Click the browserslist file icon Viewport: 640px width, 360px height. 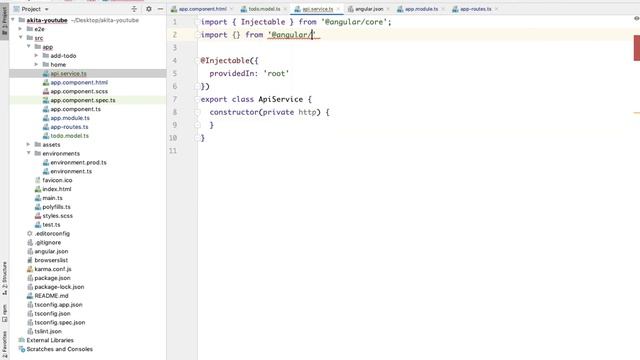point(30,260)
